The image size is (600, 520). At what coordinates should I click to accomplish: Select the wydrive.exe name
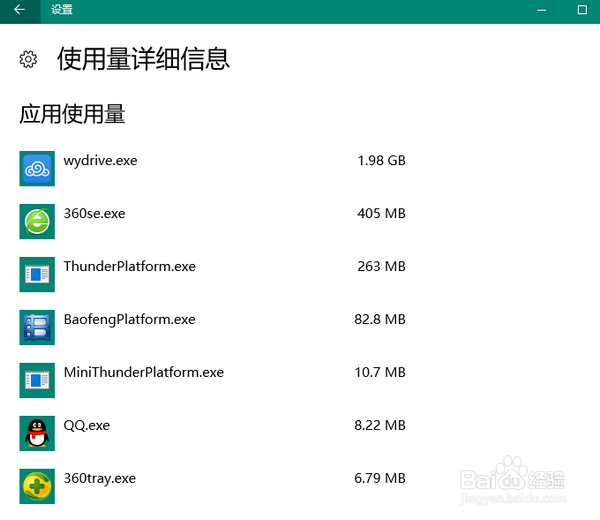click(x=100, y=161)
